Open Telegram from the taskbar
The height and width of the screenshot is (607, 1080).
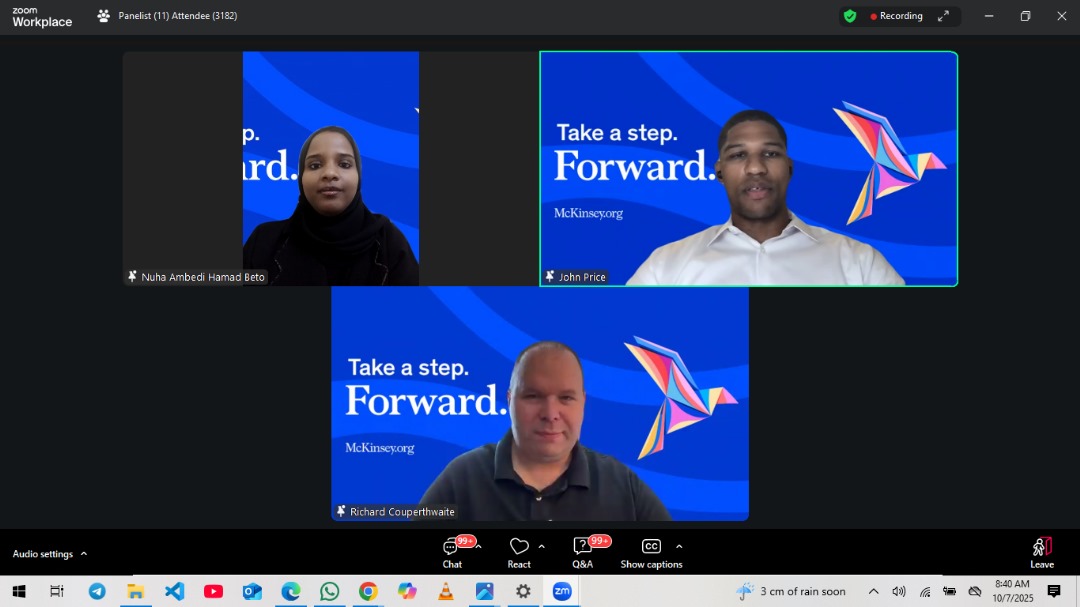[97, 591]
